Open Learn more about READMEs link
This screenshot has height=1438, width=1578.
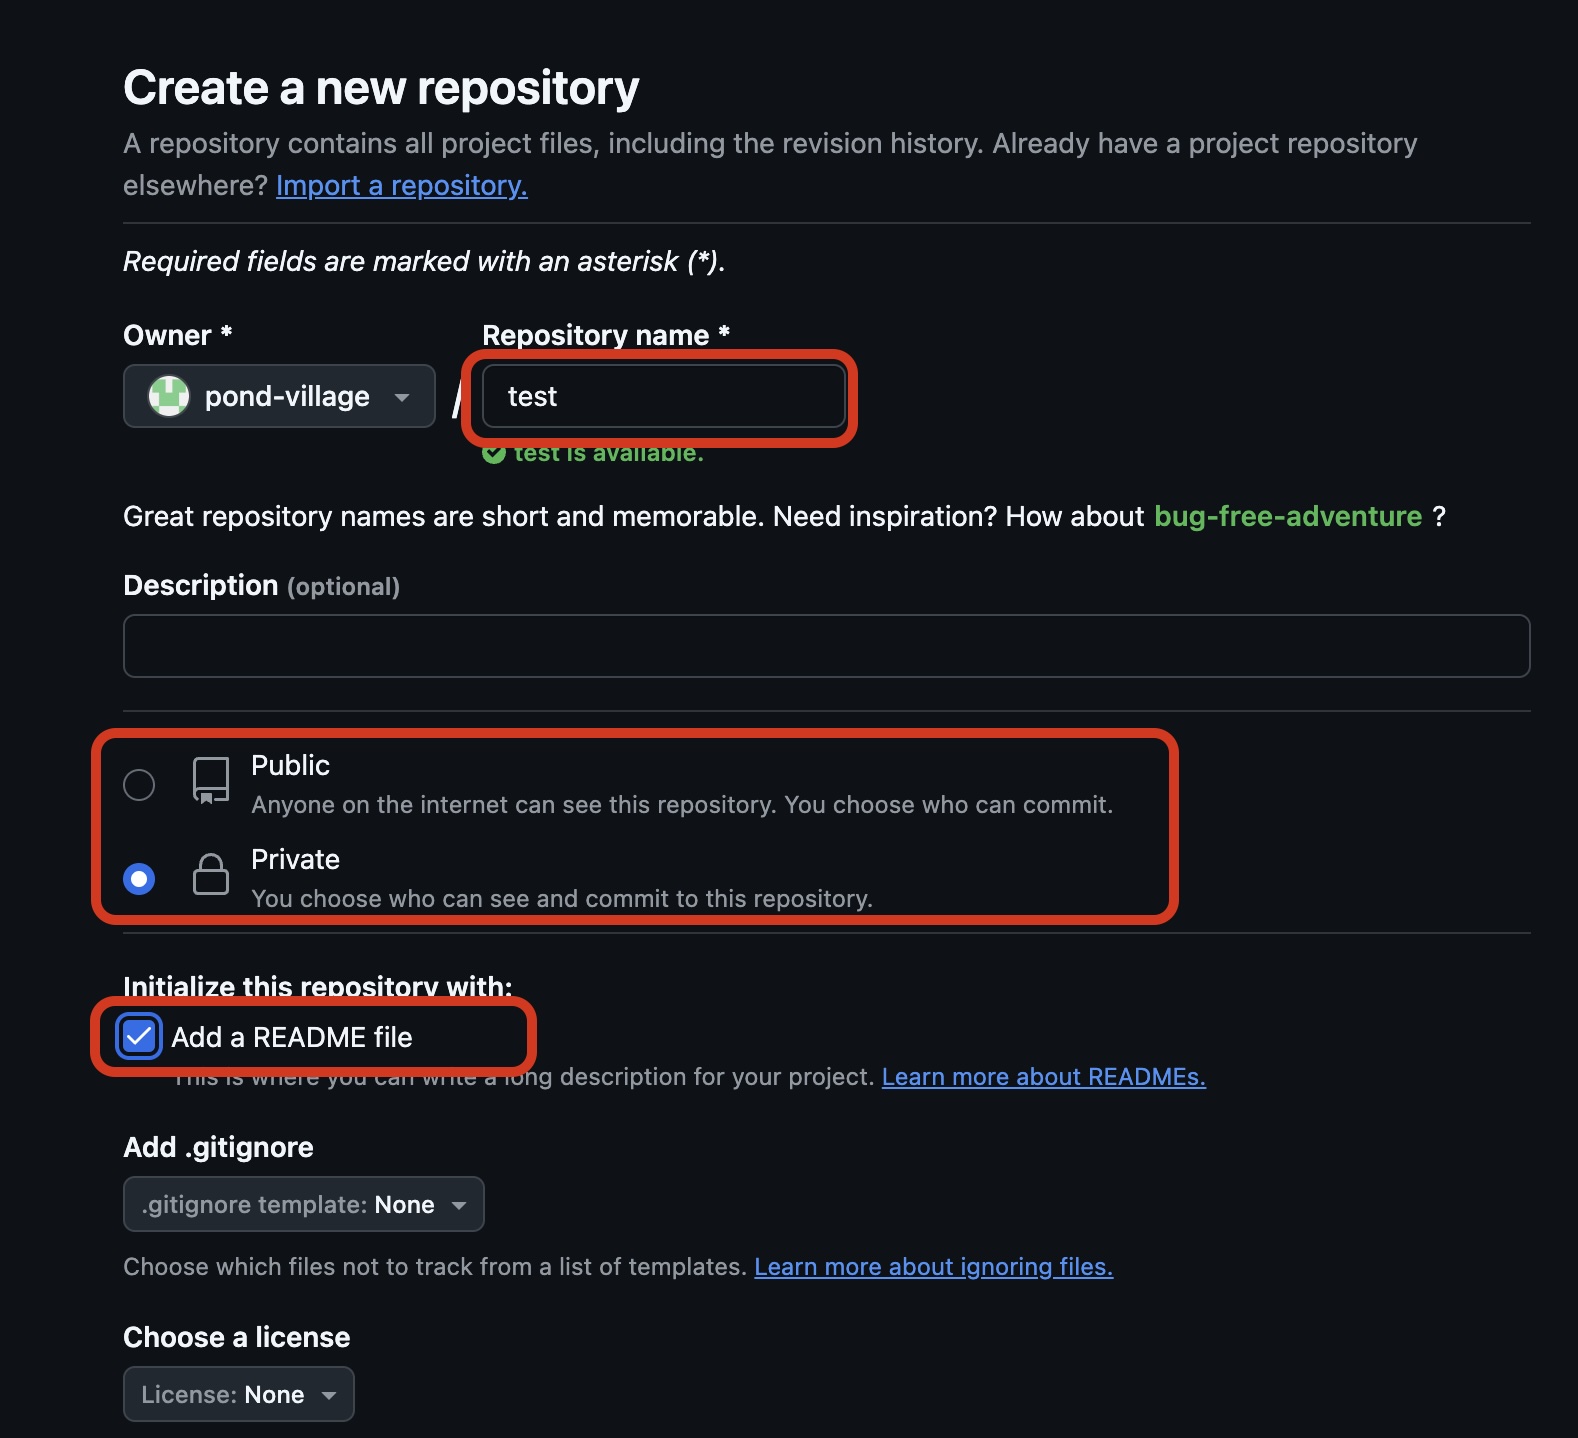tap(1043, 1077)
